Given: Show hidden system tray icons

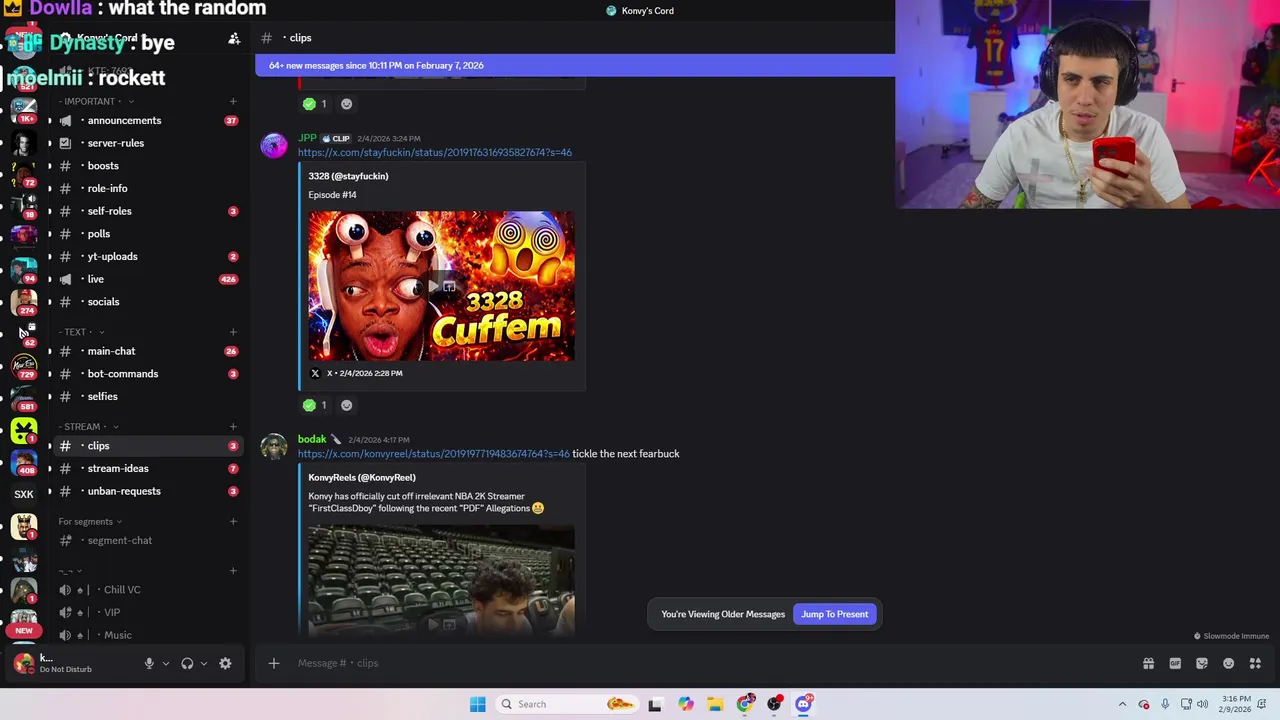Looking at the screenshot, I should 1122,704.
